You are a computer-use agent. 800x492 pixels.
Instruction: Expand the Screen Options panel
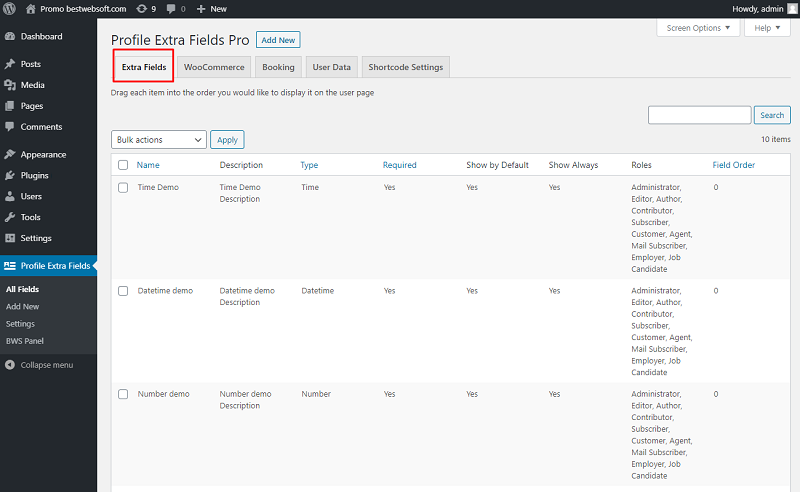pos(698,28)
